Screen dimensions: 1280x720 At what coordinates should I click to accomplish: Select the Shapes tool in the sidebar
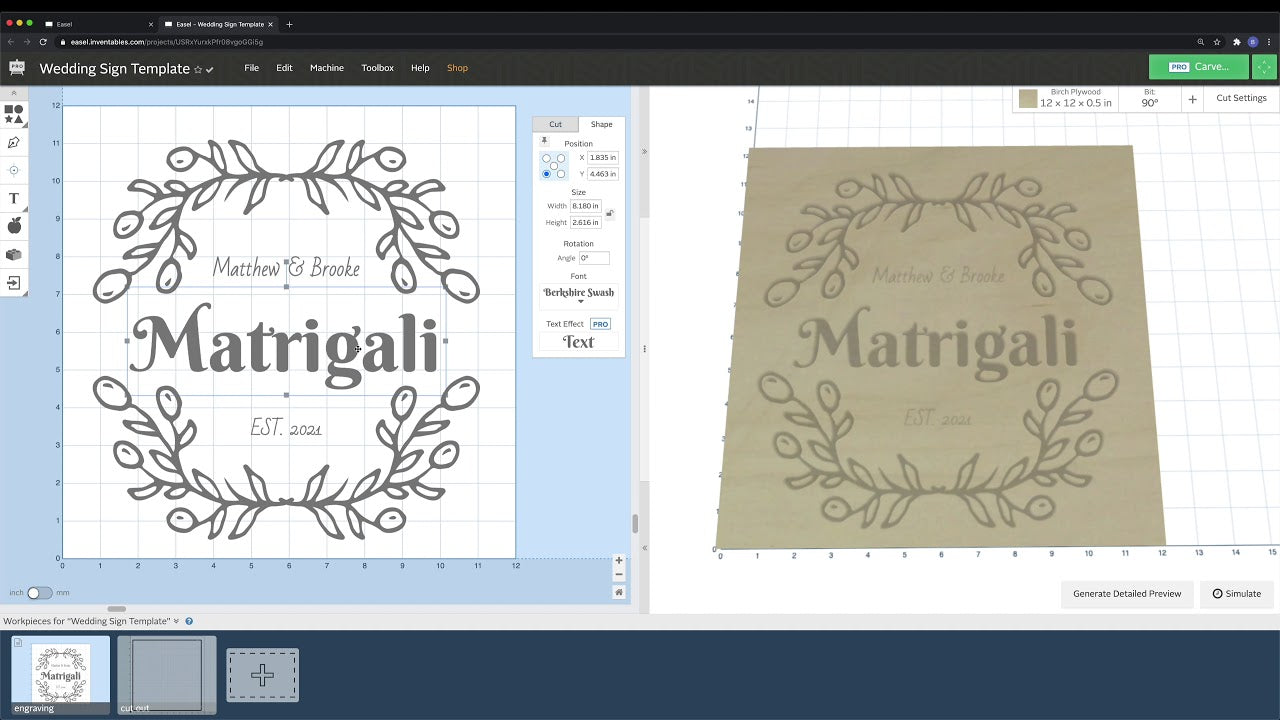(13, 113)
